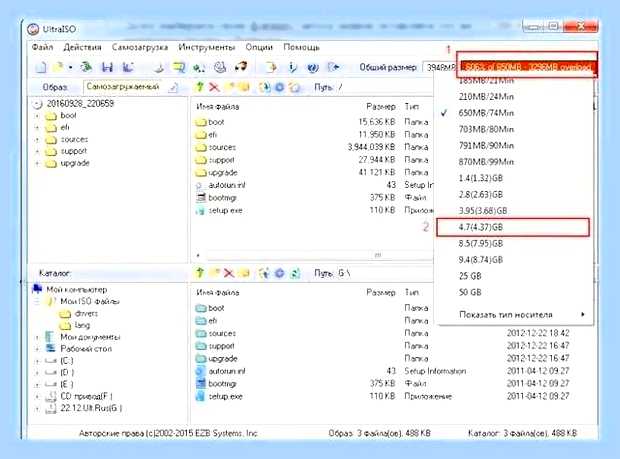Click the Самозагружаемый image type field
Screen dimensions: 620x459
tap(125, 87)
